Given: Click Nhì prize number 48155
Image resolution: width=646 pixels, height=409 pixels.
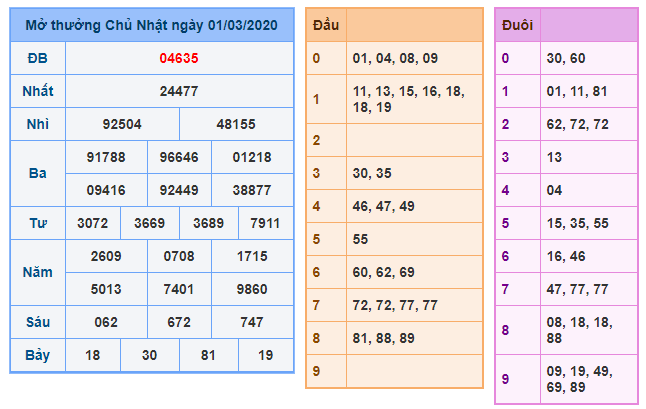Looking at the screenshot, I should [x=236, y=124].
